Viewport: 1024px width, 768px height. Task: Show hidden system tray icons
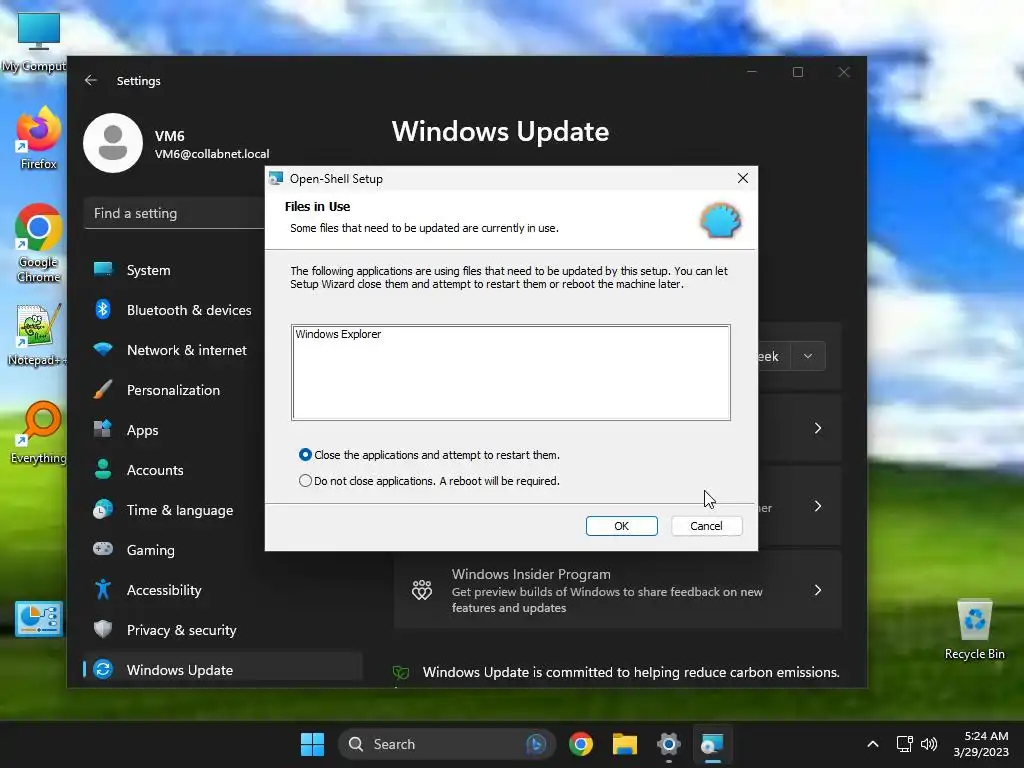[872, 744]
